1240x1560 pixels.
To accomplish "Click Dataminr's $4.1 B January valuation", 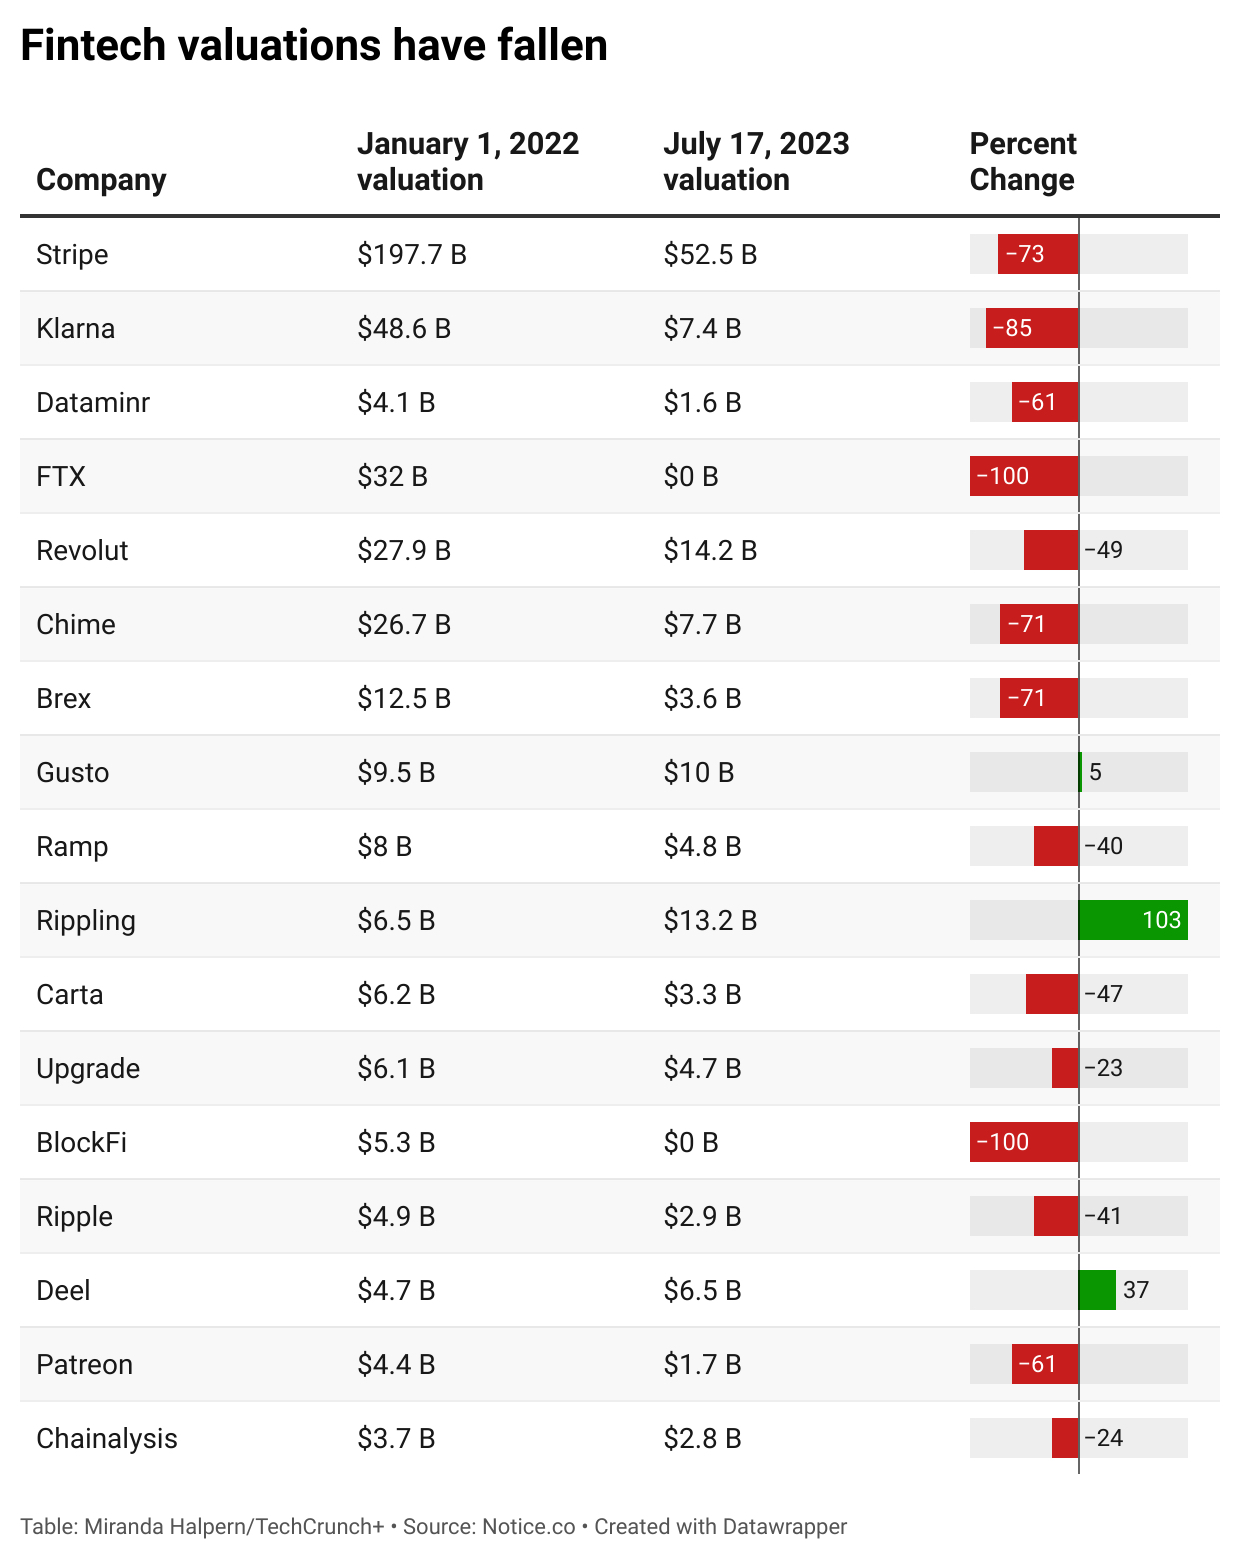I will (396, 403).
